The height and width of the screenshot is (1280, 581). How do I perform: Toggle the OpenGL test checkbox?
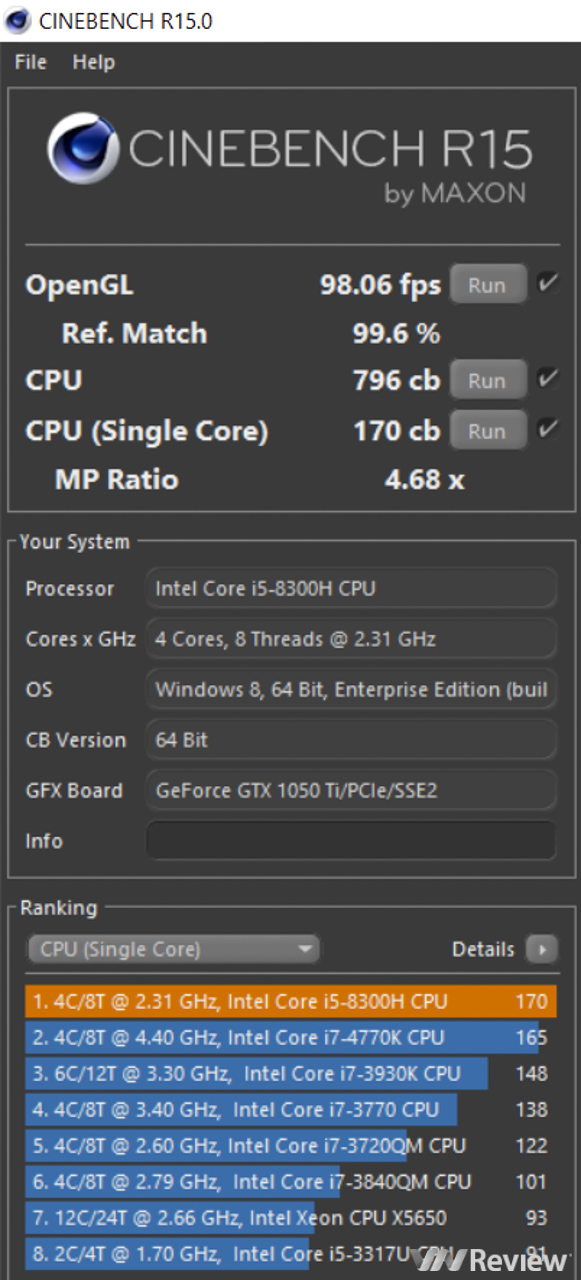(546, 283)
